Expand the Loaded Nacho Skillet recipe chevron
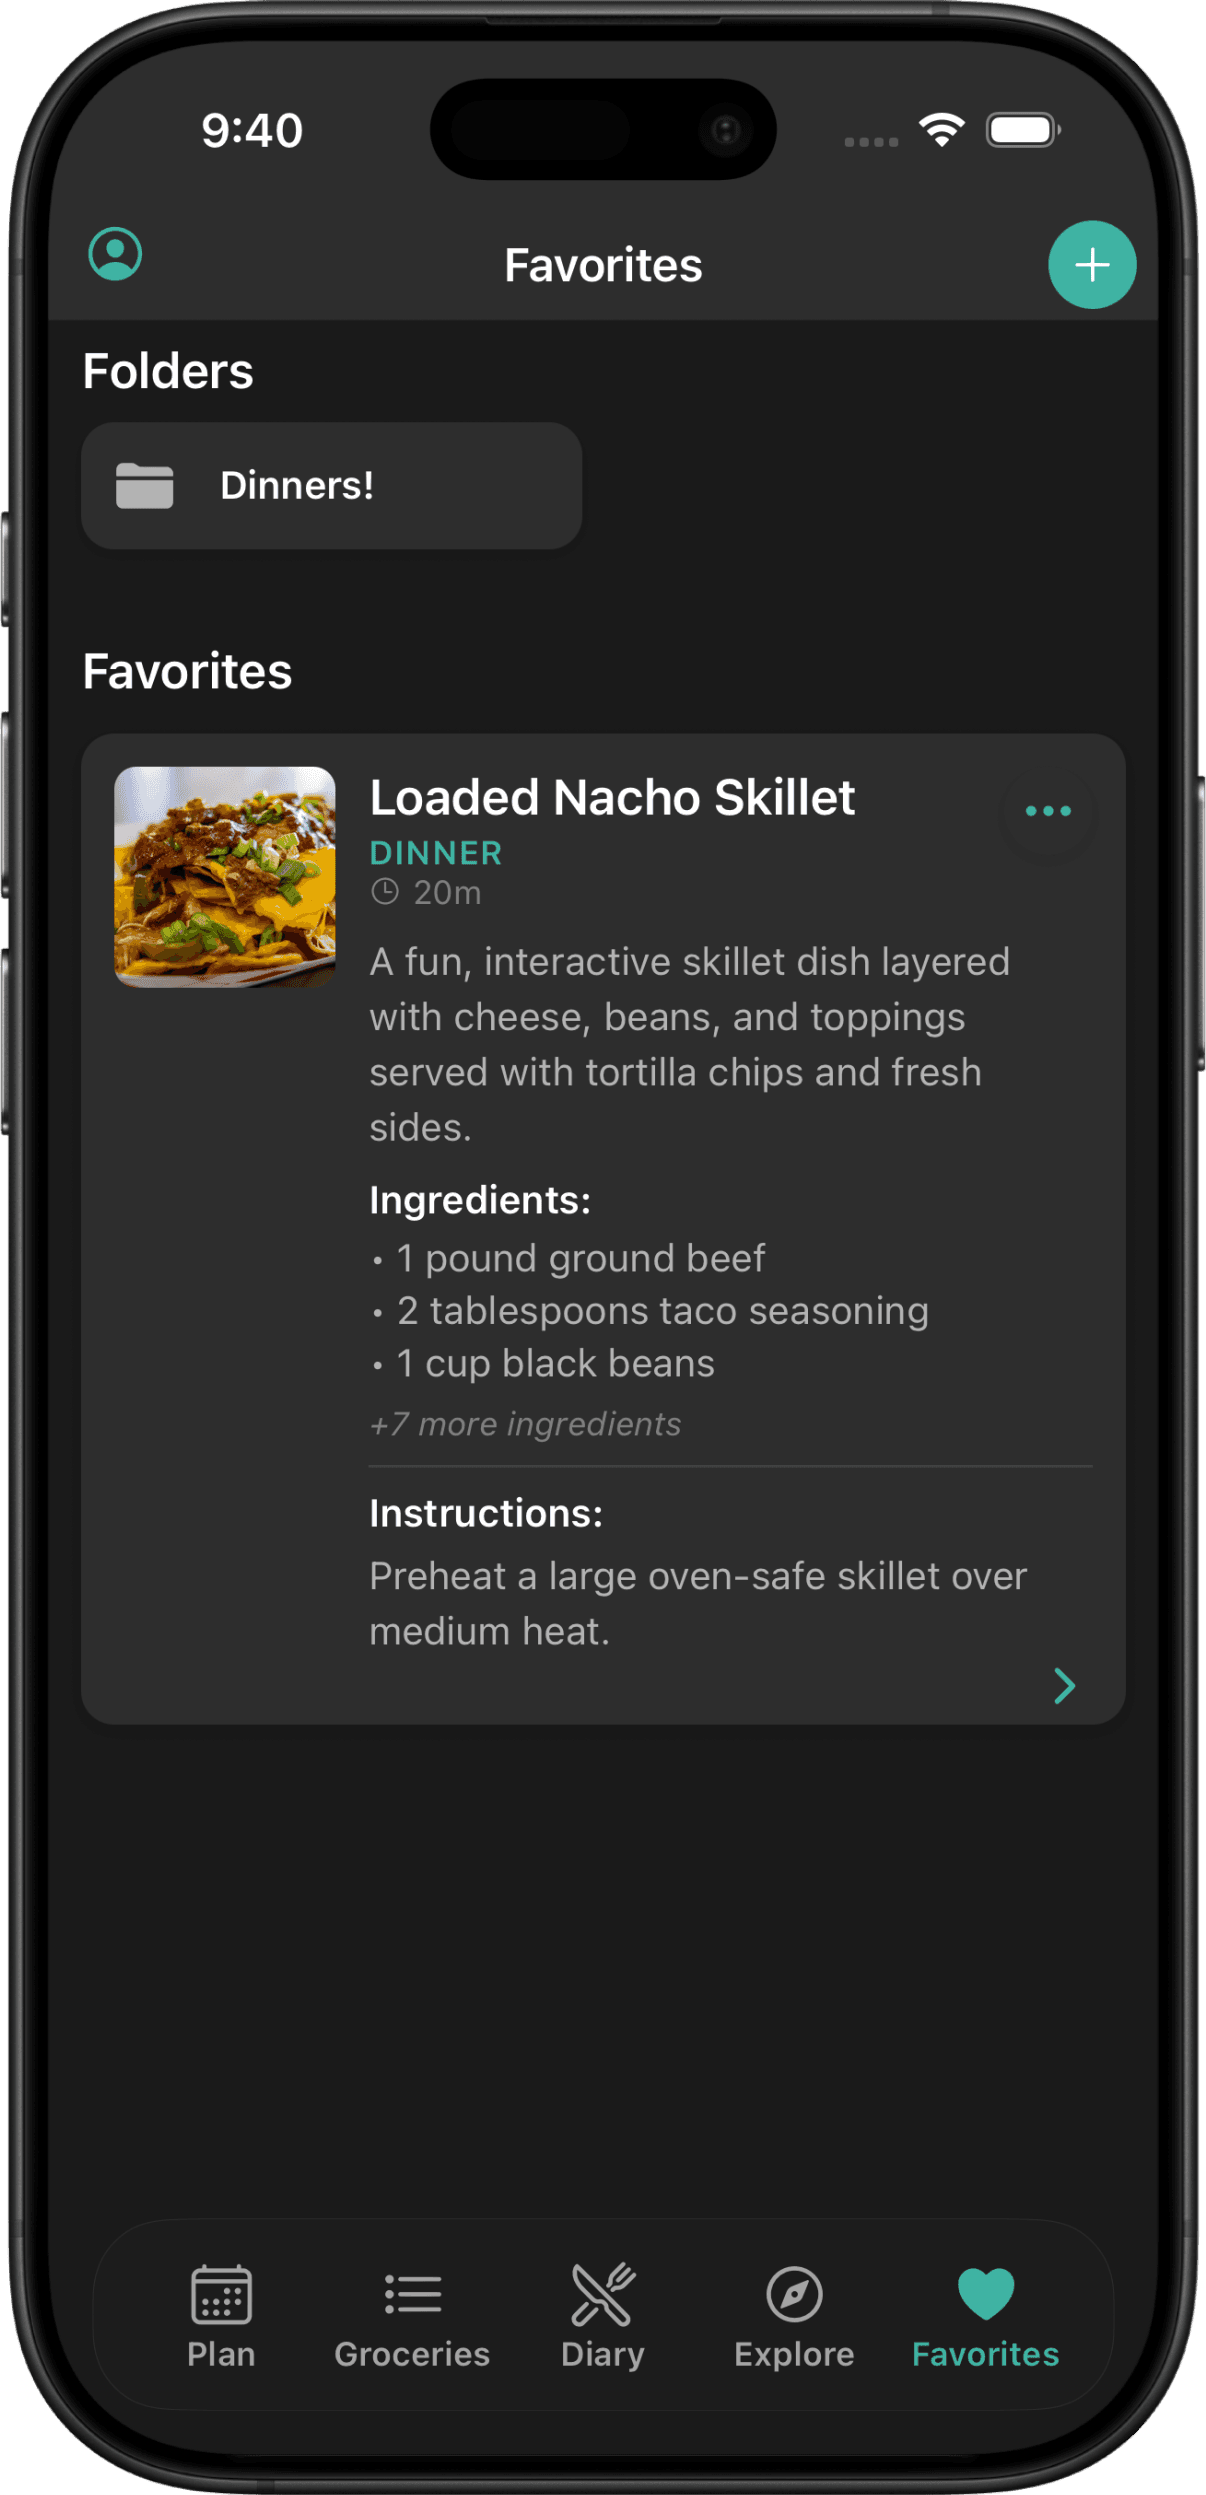 click(1064, 1686)
